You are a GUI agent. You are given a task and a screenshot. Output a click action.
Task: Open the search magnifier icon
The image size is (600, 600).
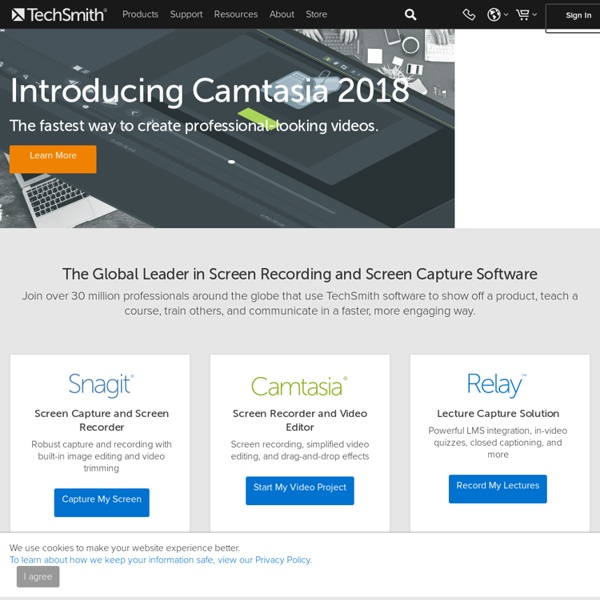pos(410,15)
